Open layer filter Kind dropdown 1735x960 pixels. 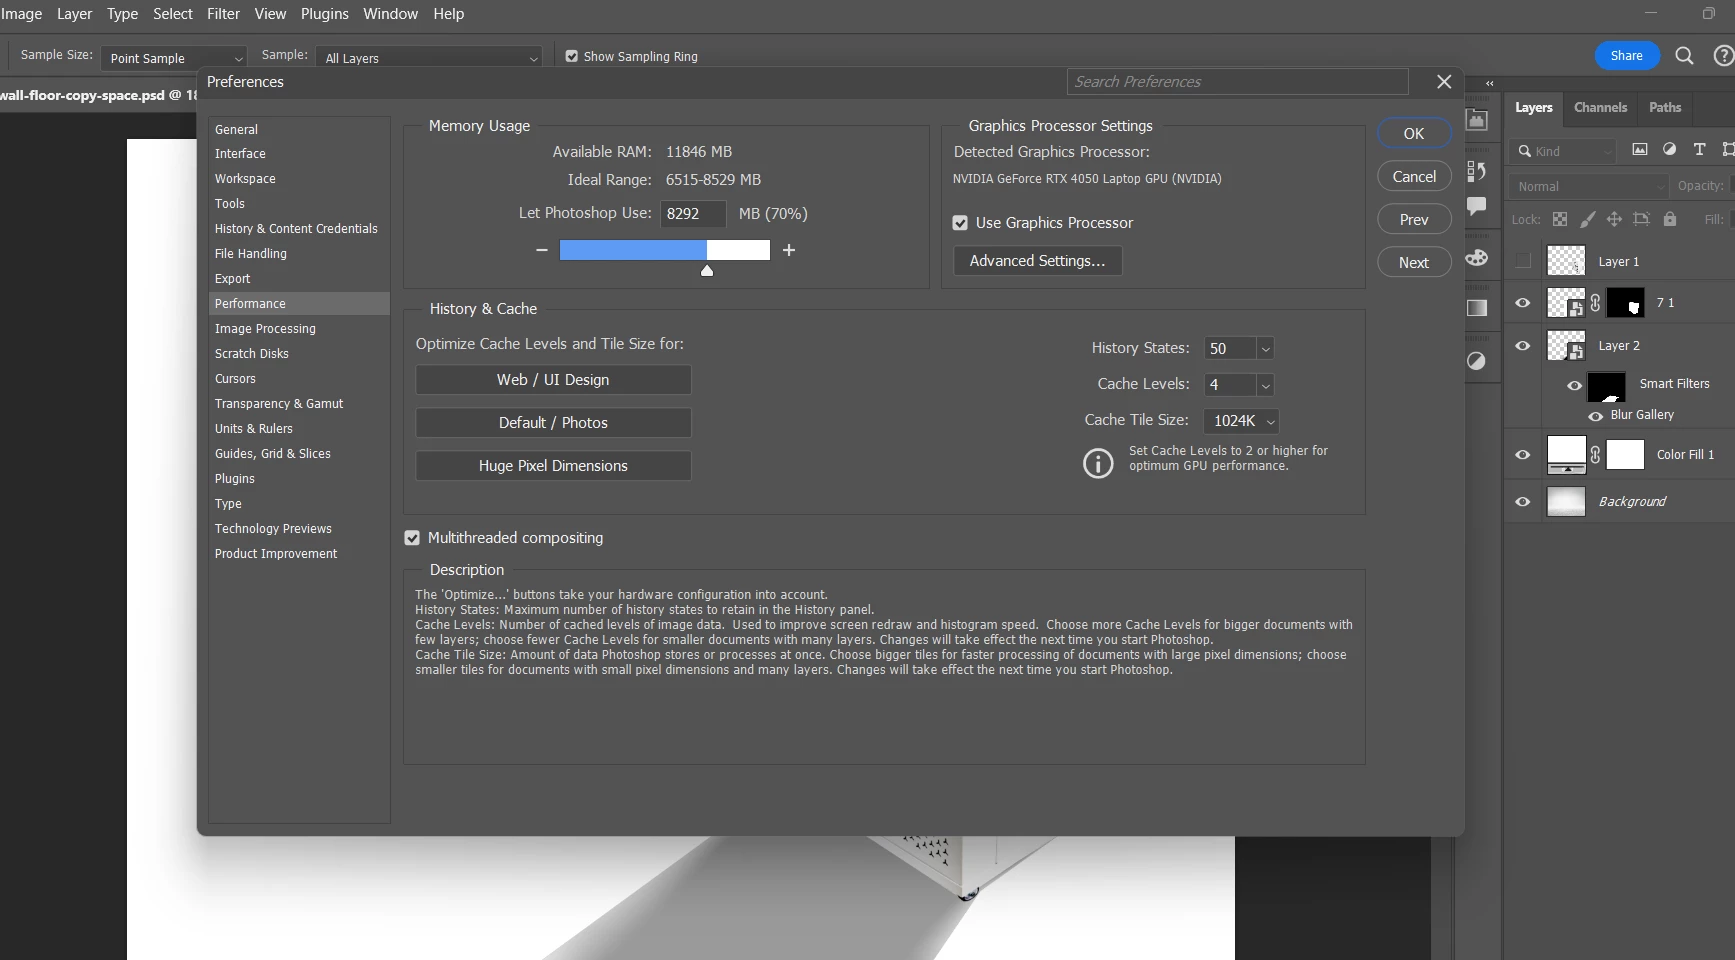point(1563,151)
